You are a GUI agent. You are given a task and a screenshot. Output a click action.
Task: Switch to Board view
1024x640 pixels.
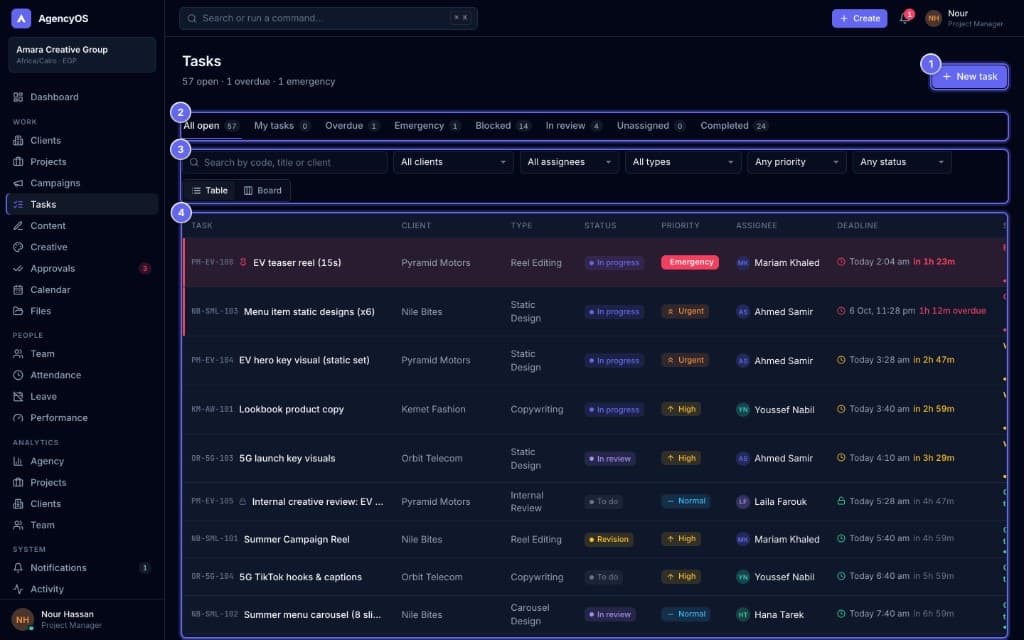(x=263, y=191)
